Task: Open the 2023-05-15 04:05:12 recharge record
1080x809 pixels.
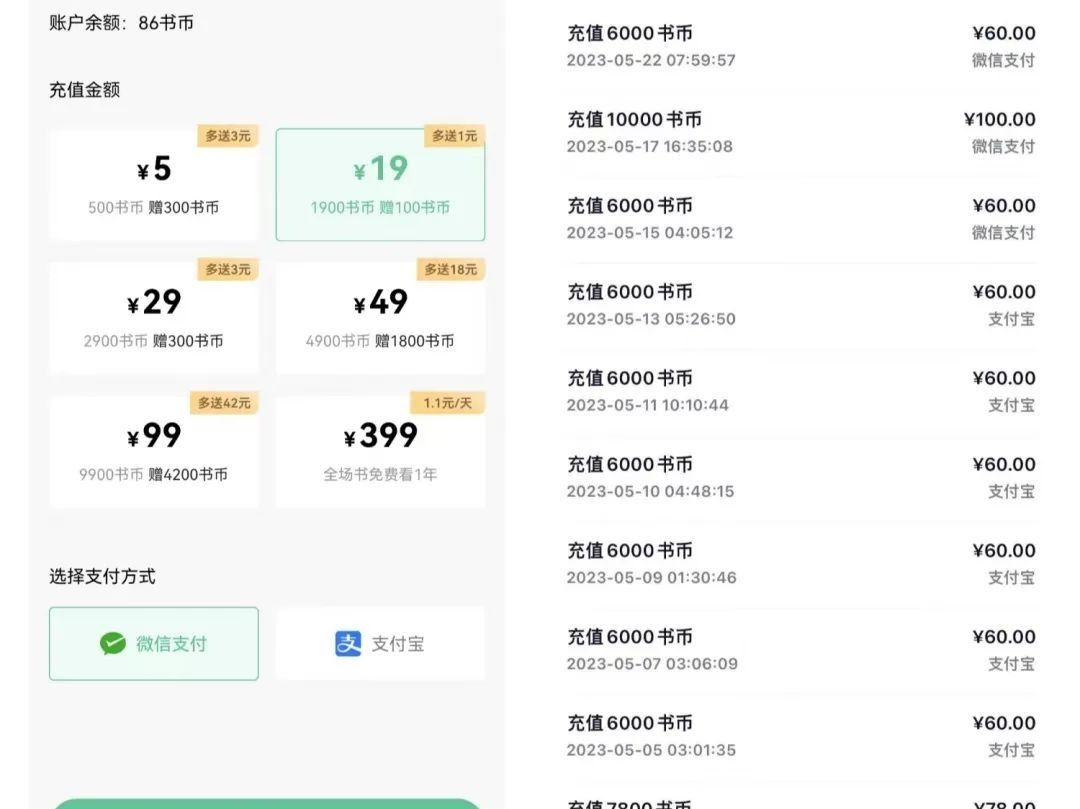Action: pyautogui.click(x=800, y=218)
